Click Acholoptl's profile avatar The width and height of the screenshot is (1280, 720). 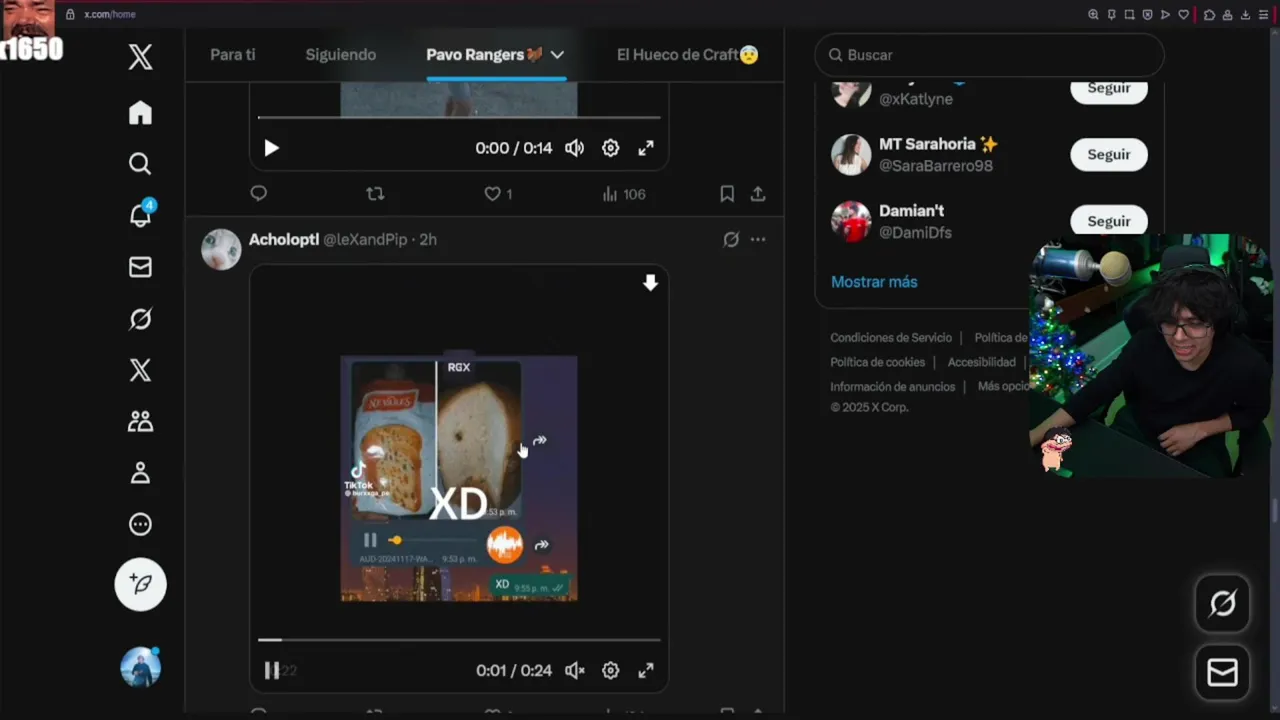pos(221,250)
